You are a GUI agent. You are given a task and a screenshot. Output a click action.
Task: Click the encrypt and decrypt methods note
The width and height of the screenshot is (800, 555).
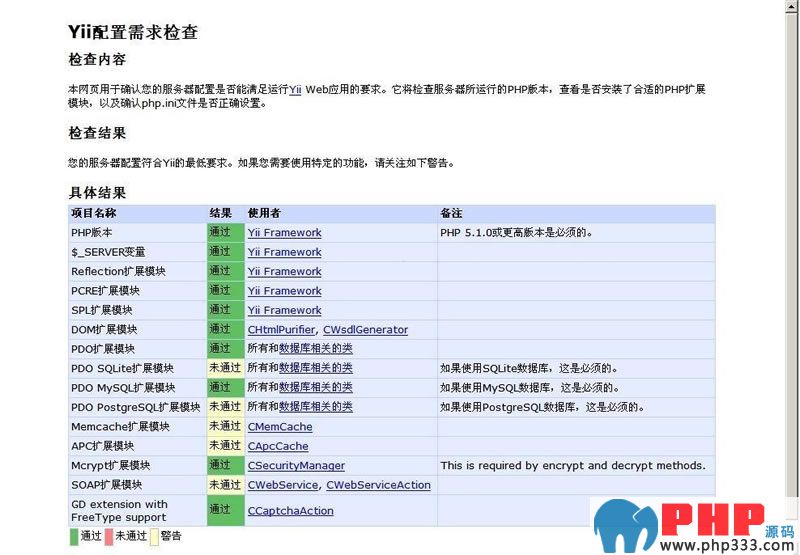573,465
